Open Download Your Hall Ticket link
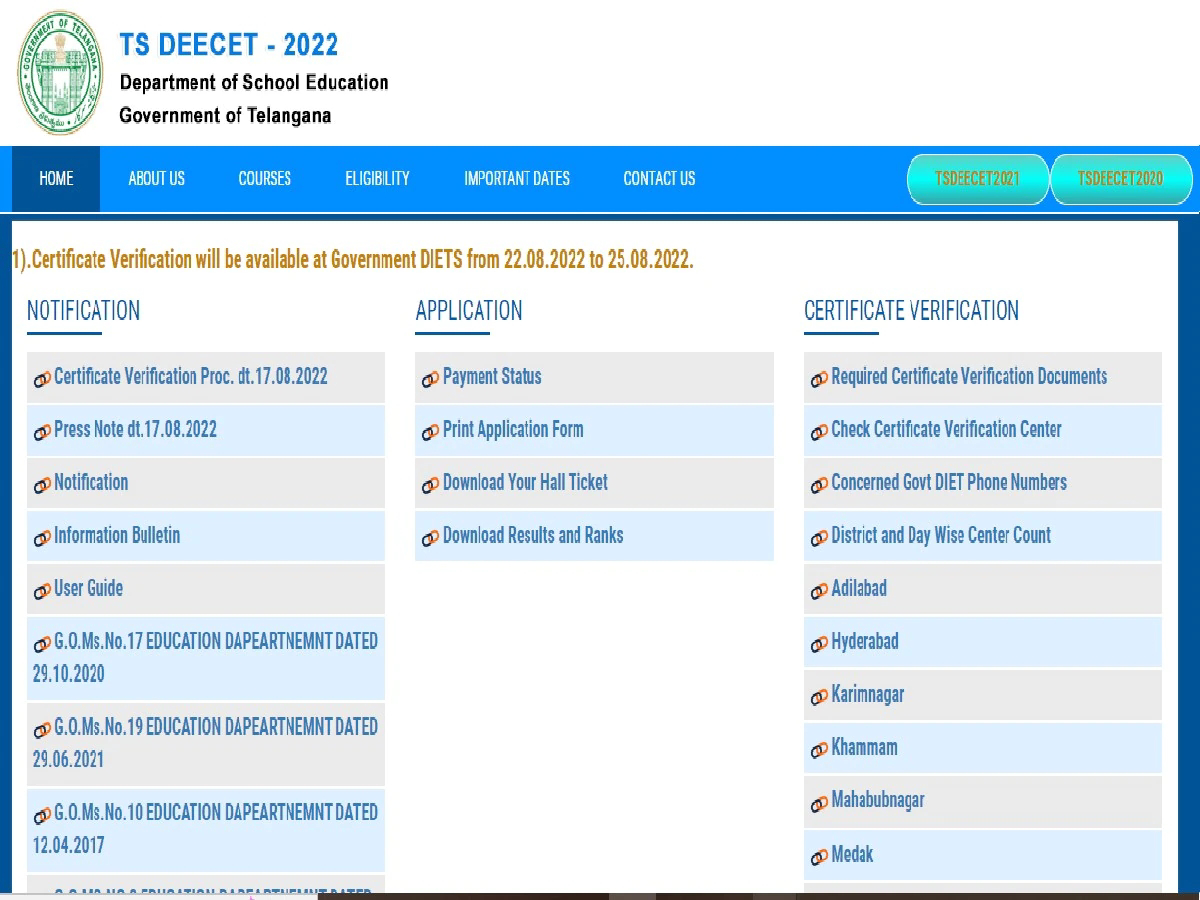Viewport: 1200px width, 900px height. coord(525,483)
